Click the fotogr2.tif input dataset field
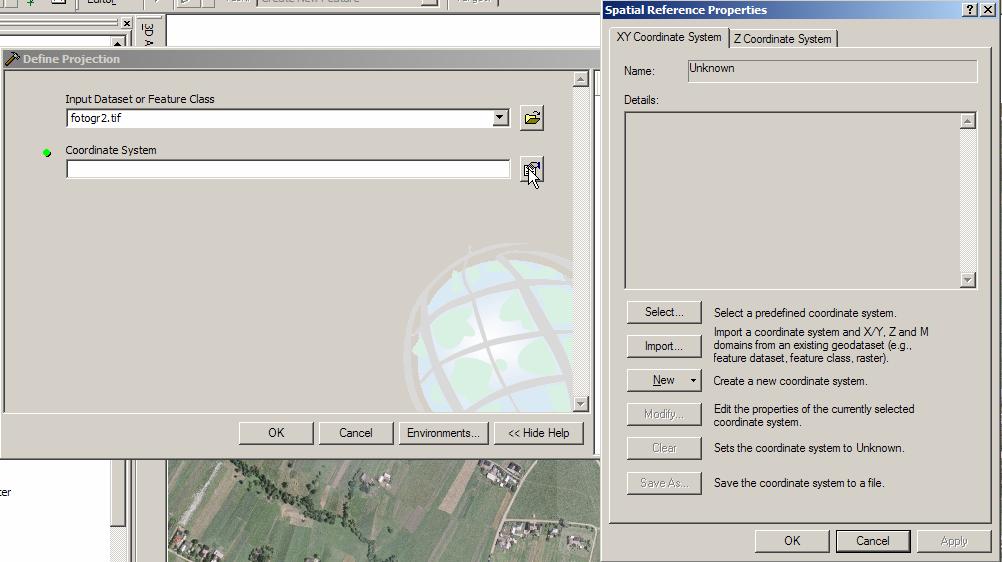The height and width of the screenshot is (562, 1002). pos(280,118)
